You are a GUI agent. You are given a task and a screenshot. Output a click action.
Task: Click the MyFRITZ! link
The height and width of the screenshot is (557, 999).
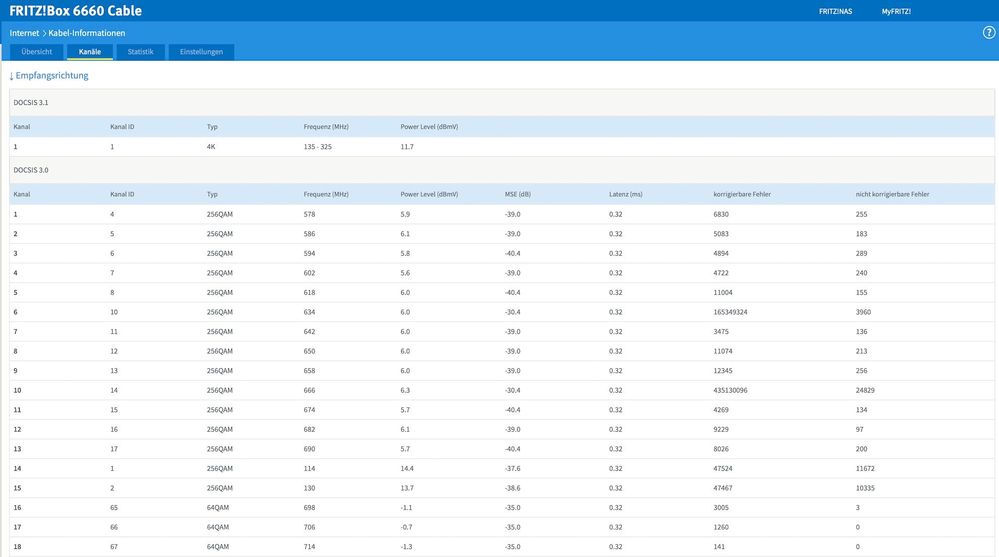pos(896,11)
